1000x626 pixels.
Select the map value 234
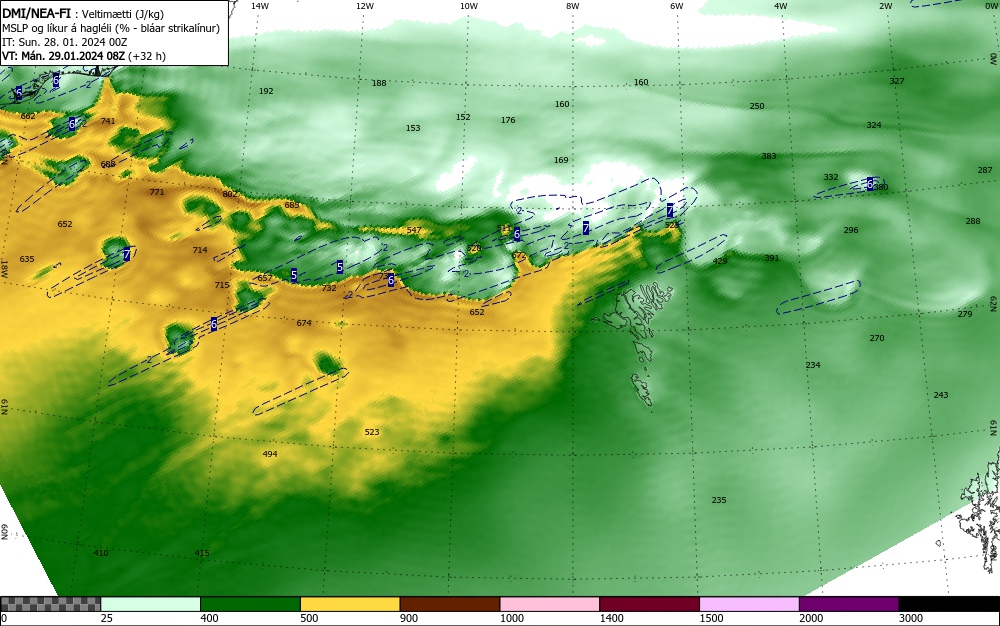pyautogui.click(x=812, y=365)
